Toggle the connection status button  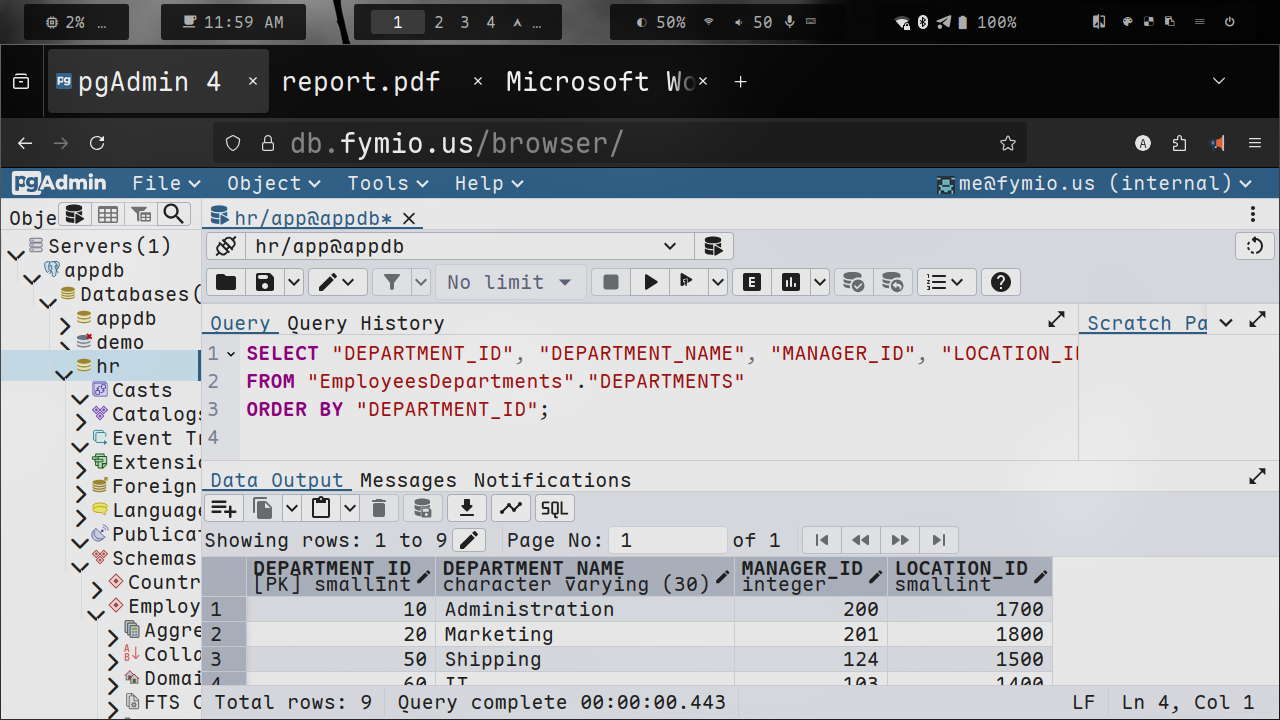(x=226, y=246)
